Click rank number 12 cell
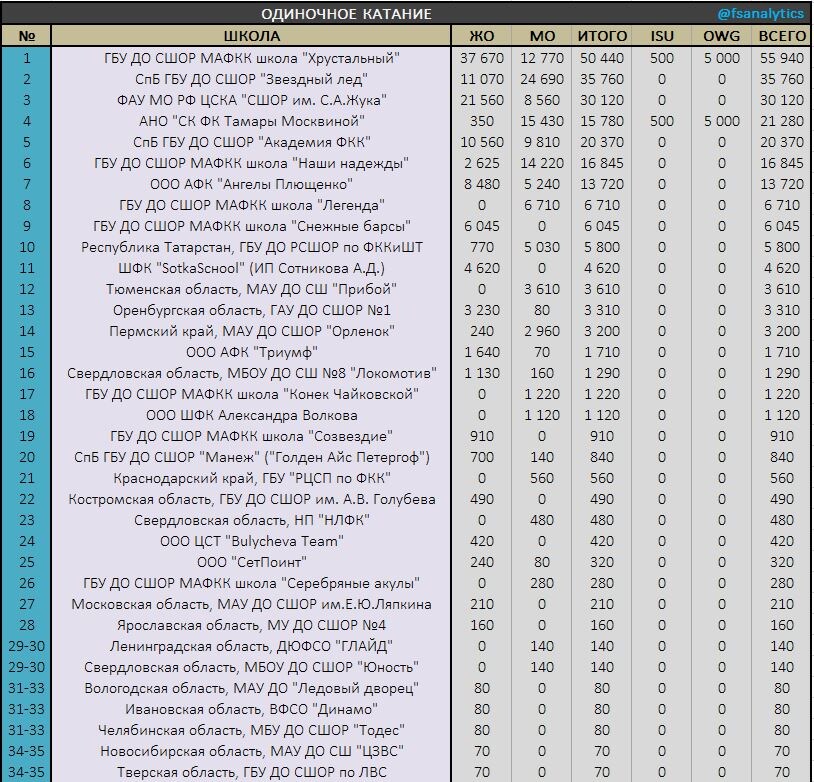Viewport: 814px width, 782px height. pyautogui.click(x=26, y=289)
